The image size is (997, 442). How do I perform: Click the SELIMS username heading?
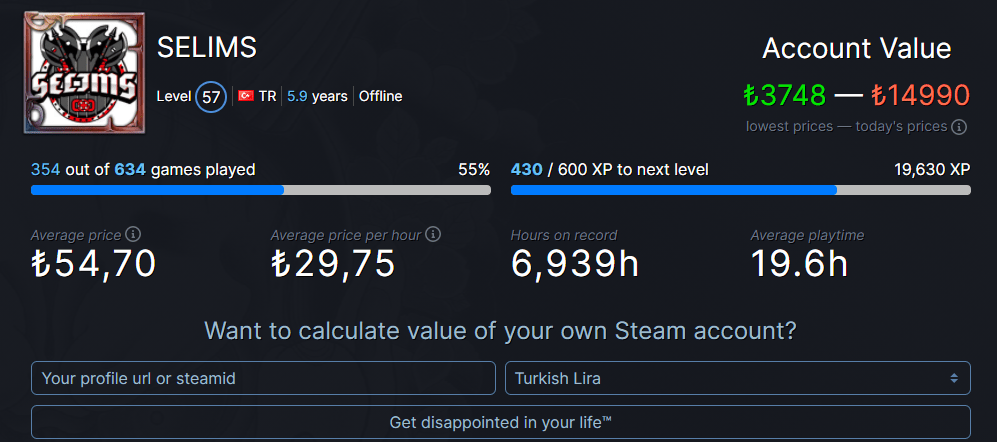click(x=207, y=47)
